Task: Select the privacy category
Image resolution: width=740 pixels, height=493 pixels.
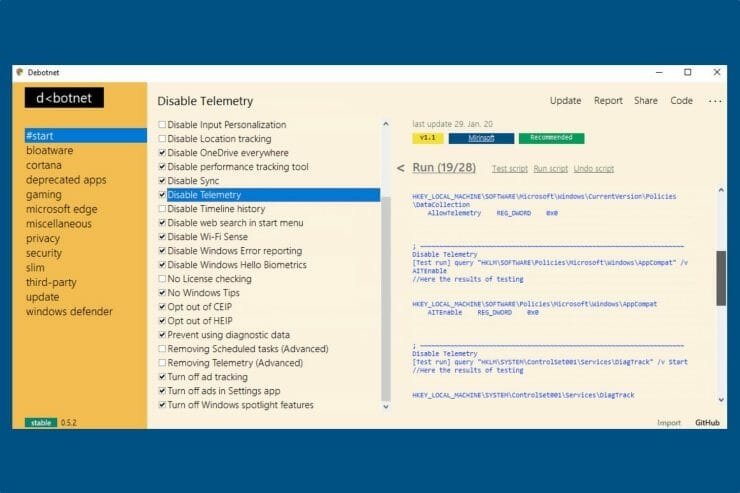Action: point(43,238)
